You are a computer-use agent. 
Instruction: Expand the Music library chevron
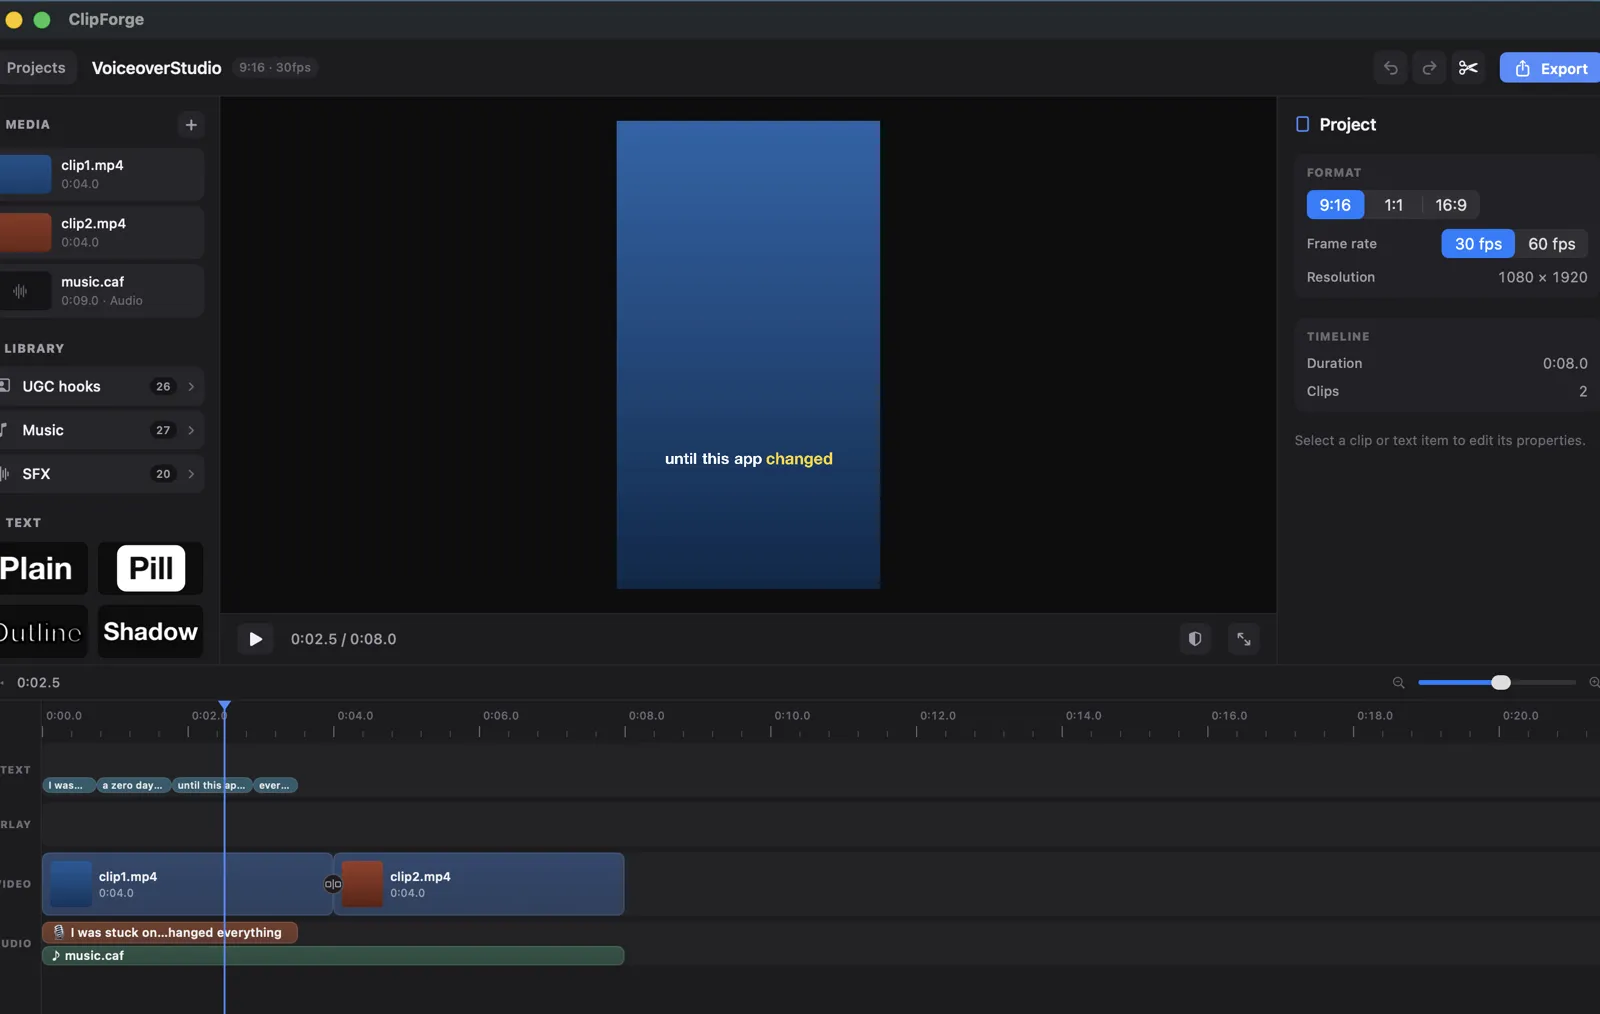(191, 430)
